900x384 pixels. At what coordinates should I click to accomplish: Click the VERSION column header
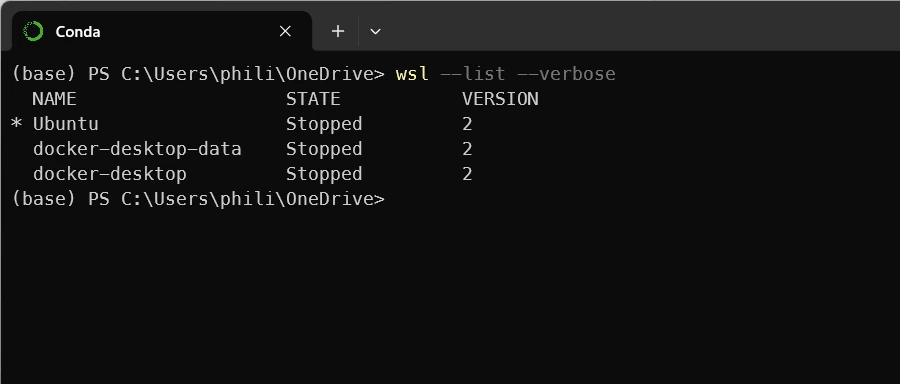(x=500, y=99)
